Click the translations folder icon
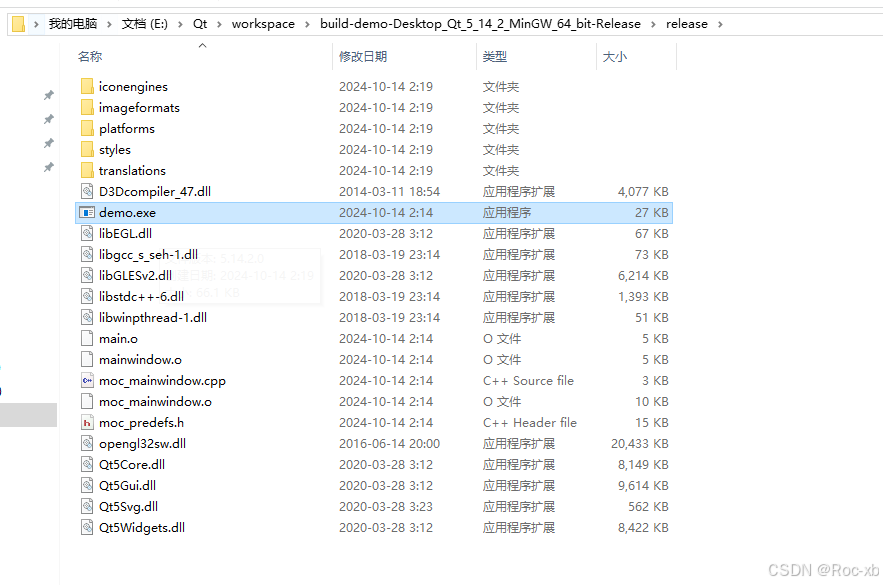The height and width of the screenshot is (585, 883). (x=87, y=170)
